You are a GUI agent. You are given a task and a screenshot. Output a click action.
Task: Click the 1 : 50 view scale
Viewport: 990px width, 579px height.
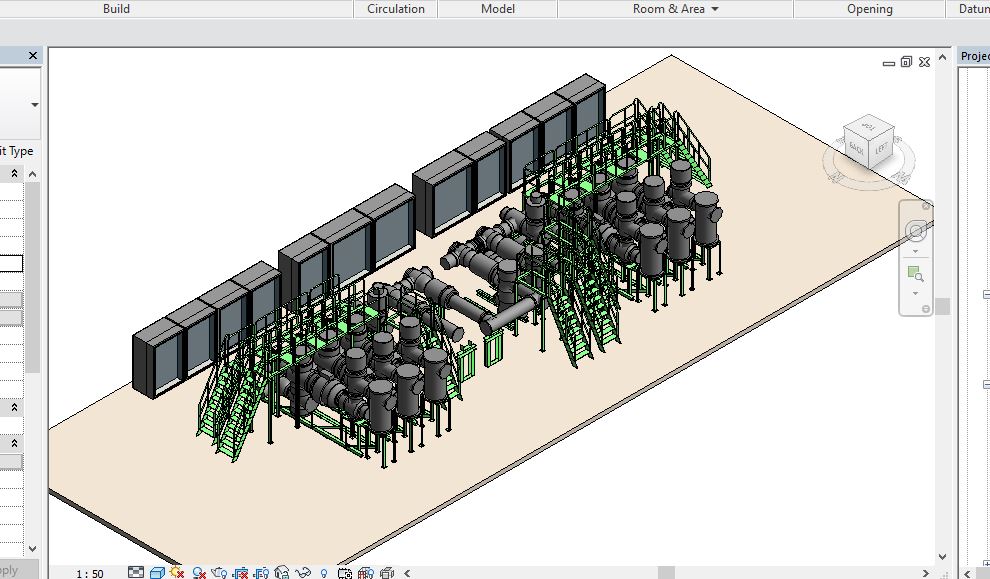[90, 573]
